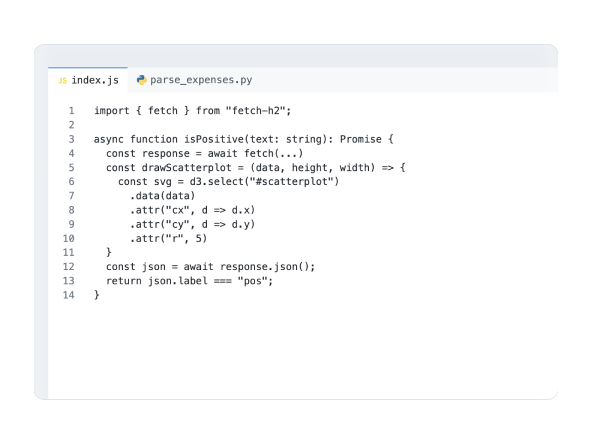Click the await fetch(...) expression
592x444 pixels.
point(255,153)
